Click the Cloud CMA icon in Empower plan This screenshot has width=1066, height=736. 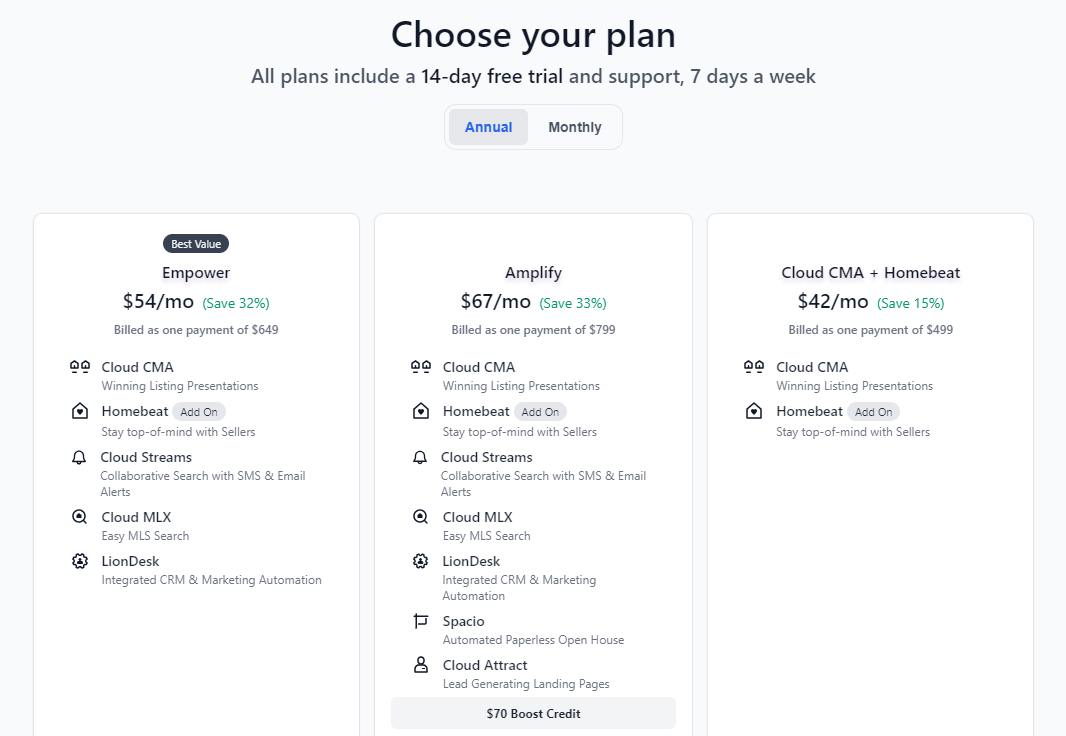[80, 369]
